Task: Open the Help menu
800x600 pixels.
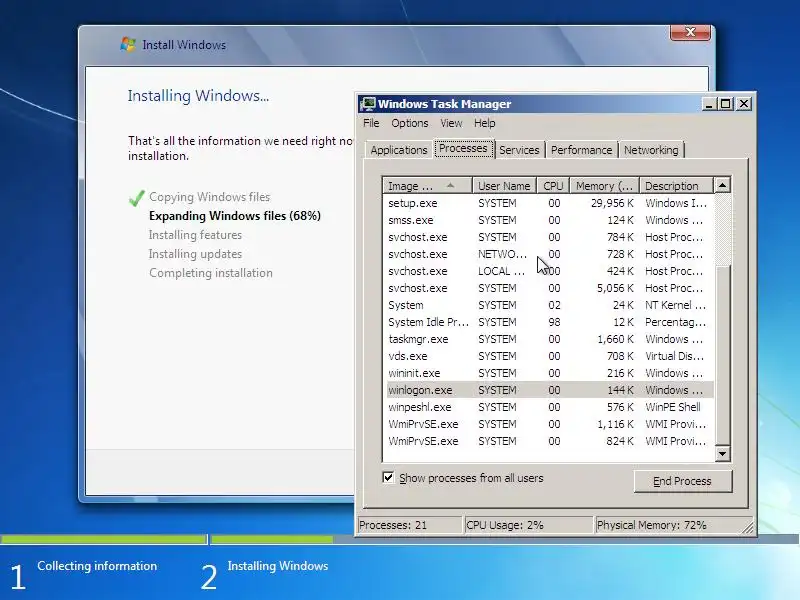Action: 484,123
